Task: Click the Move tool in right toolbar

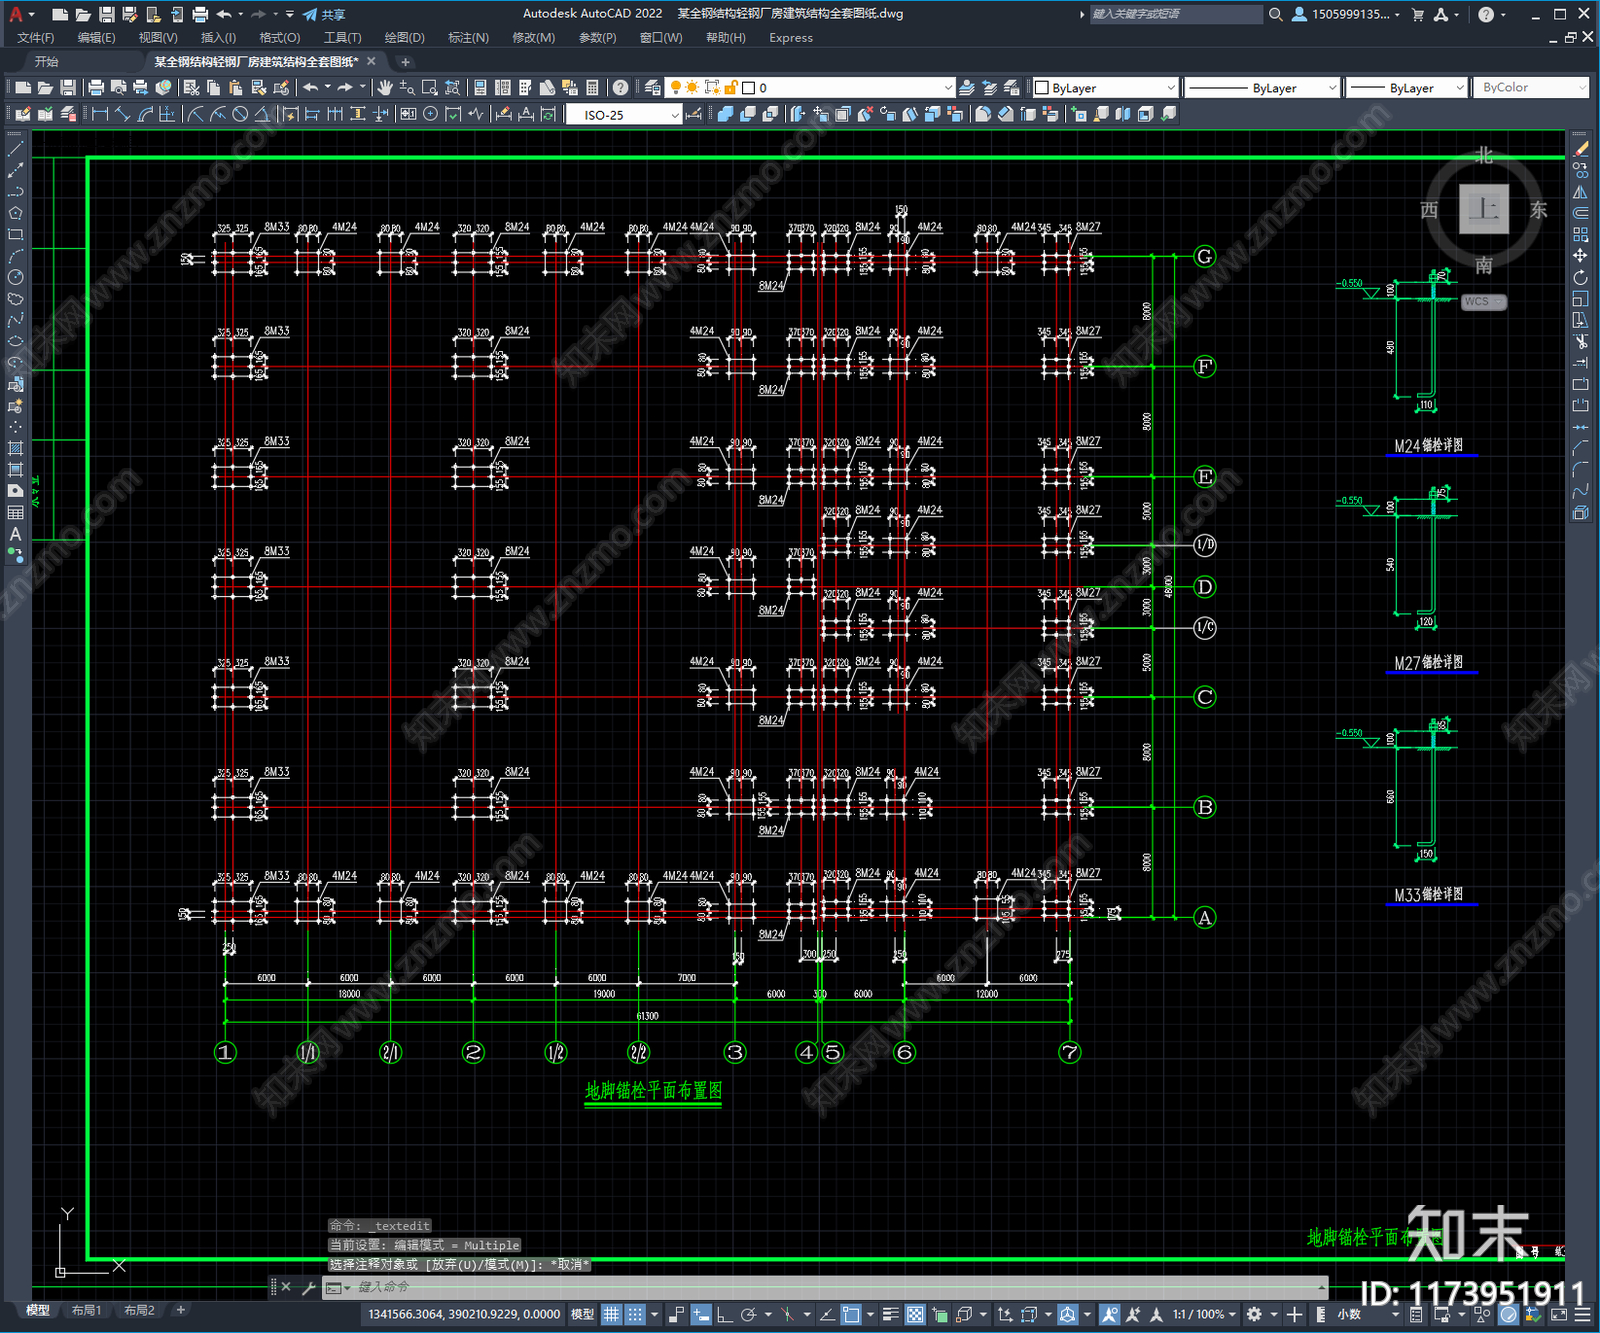Action: 1580,256
